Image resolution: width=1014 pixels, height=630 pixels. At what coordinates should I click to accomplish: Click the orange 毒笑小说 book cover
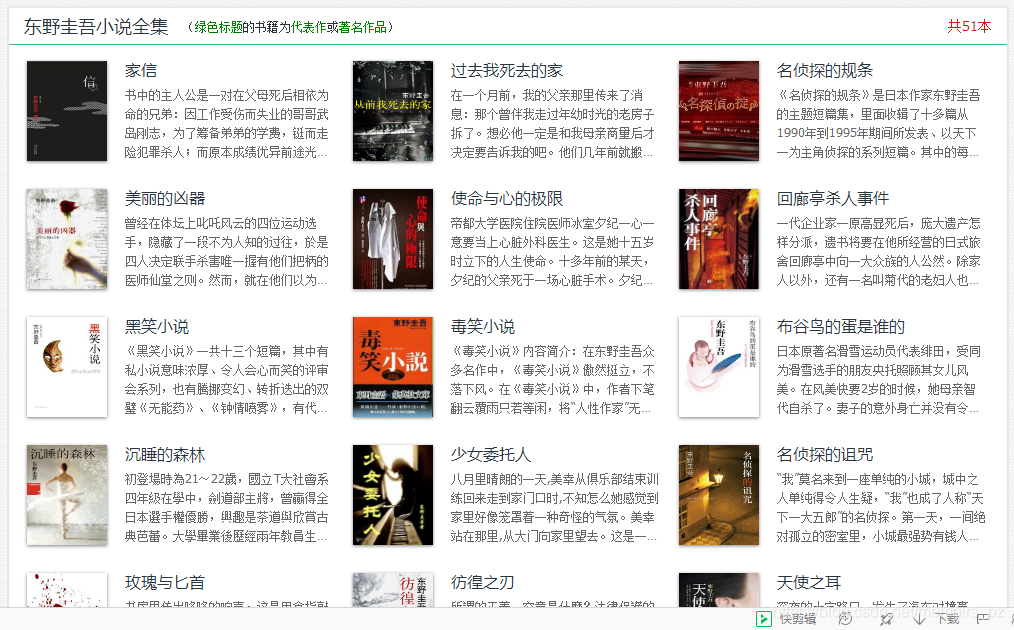[393, 367]
